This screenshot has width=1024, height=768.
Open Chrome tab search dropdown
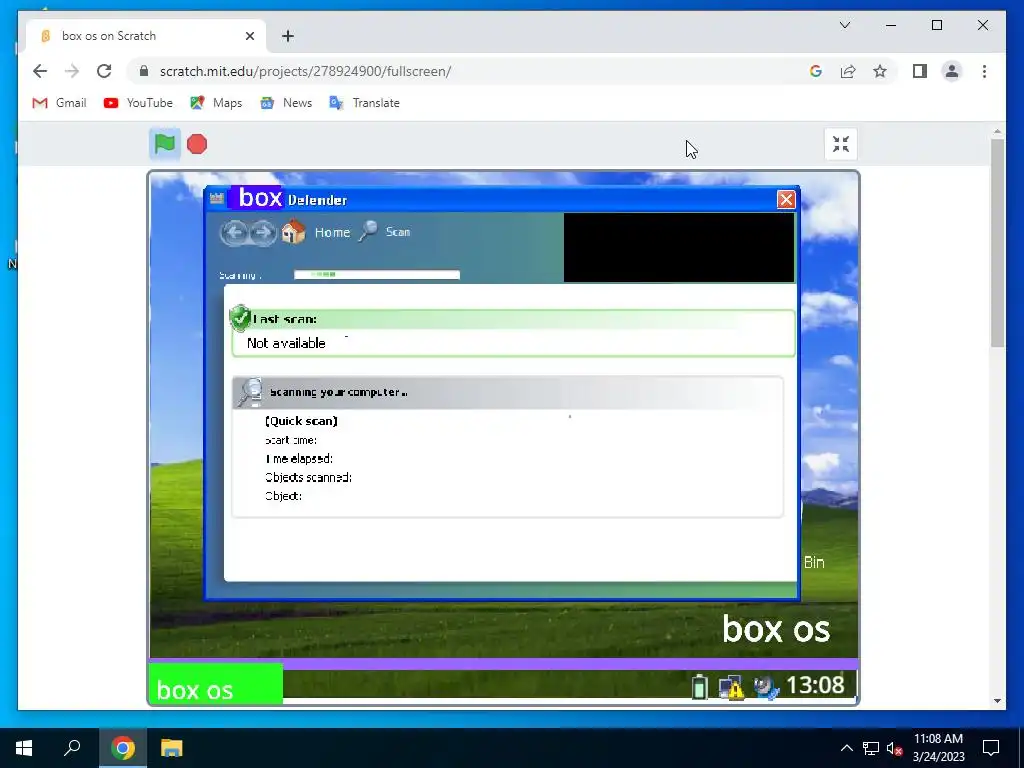pyautogui.click(x=844, y=25)
